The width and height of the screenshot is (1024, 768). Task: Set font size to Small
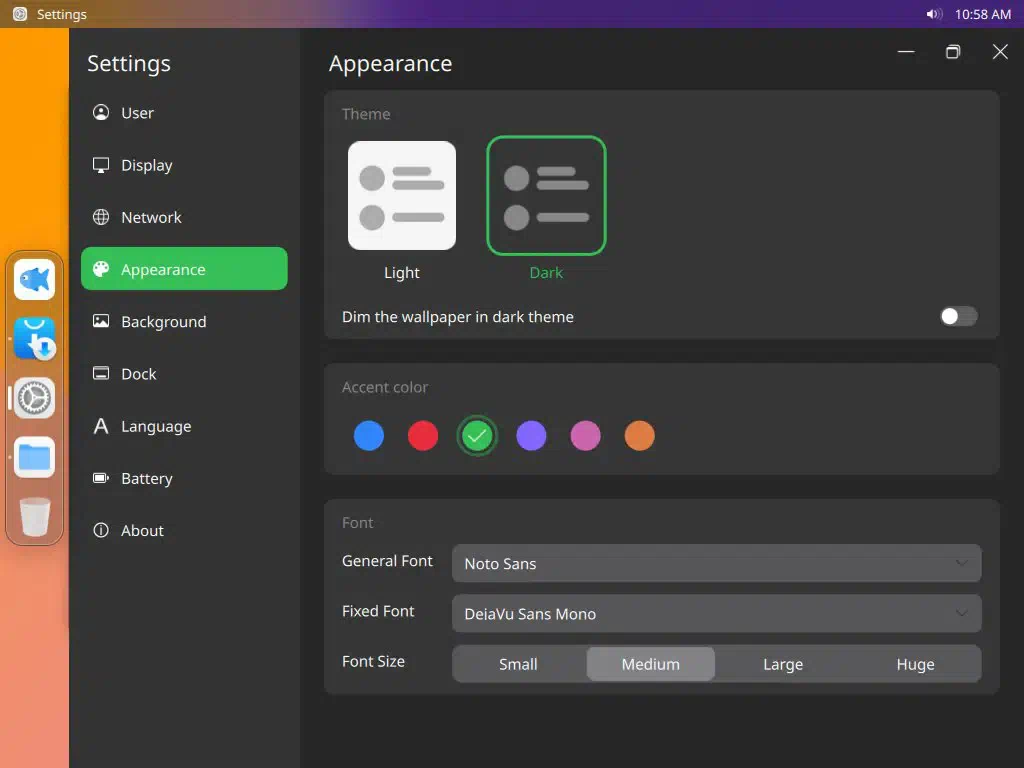pos(518,664)
